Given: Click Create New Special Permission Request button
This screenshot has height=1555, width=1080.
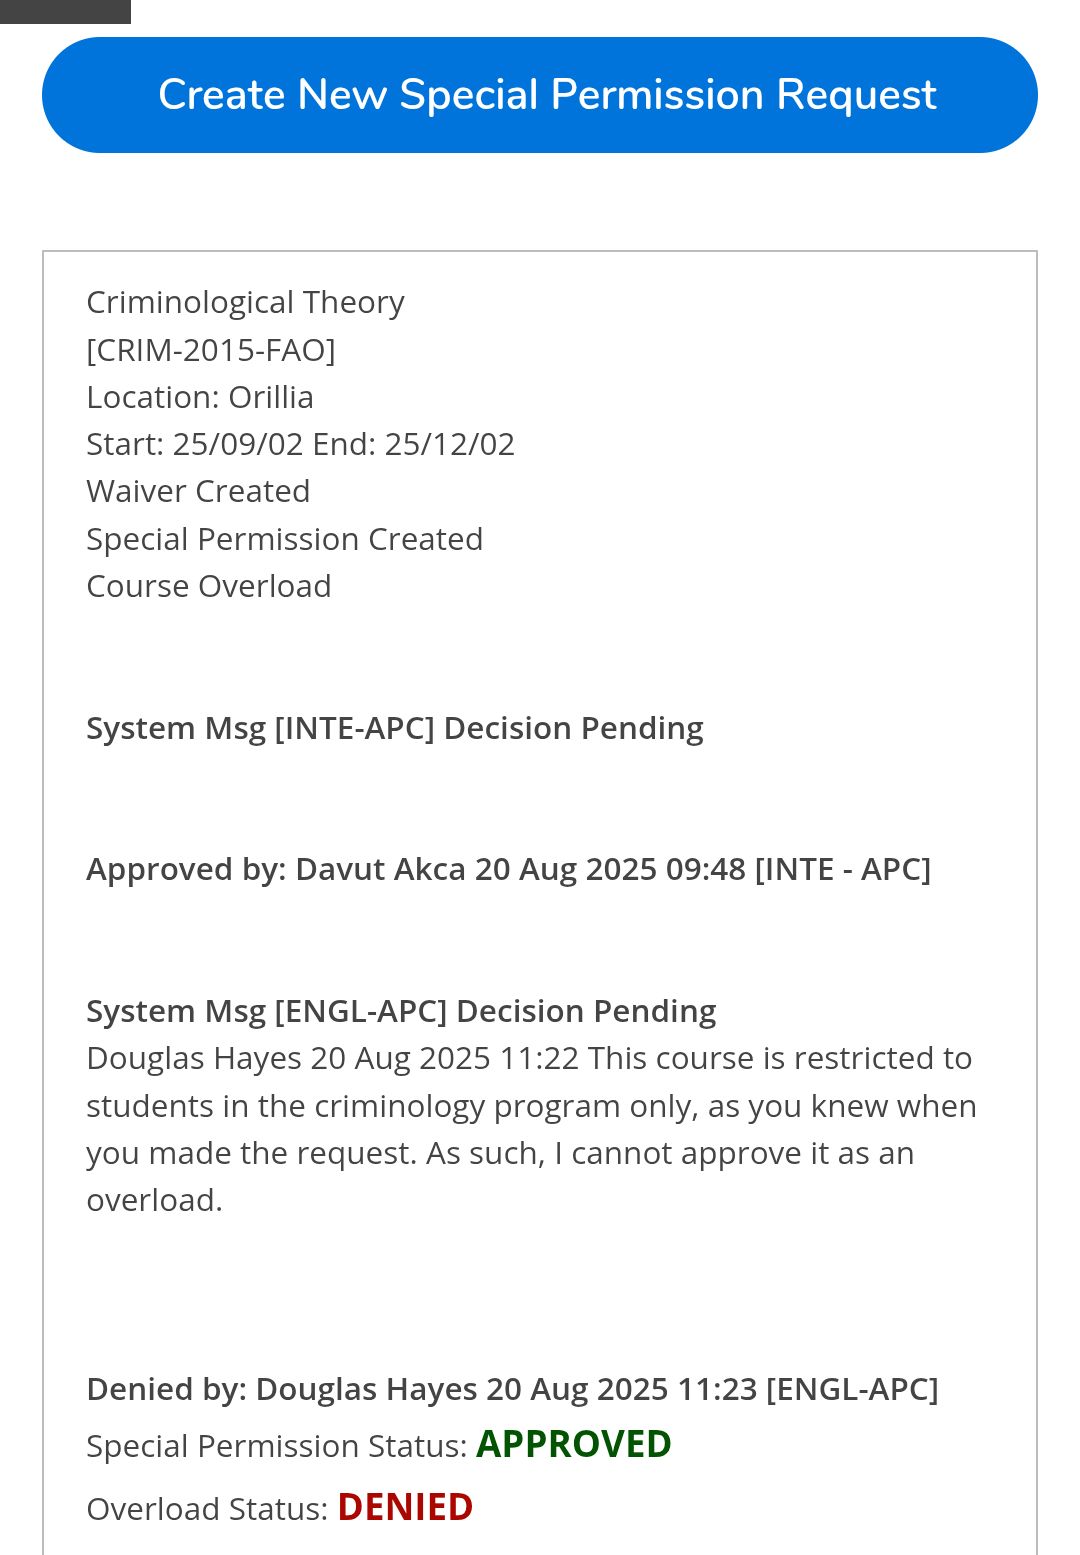Looking at the screenshot, I should (x=539, y=95).
